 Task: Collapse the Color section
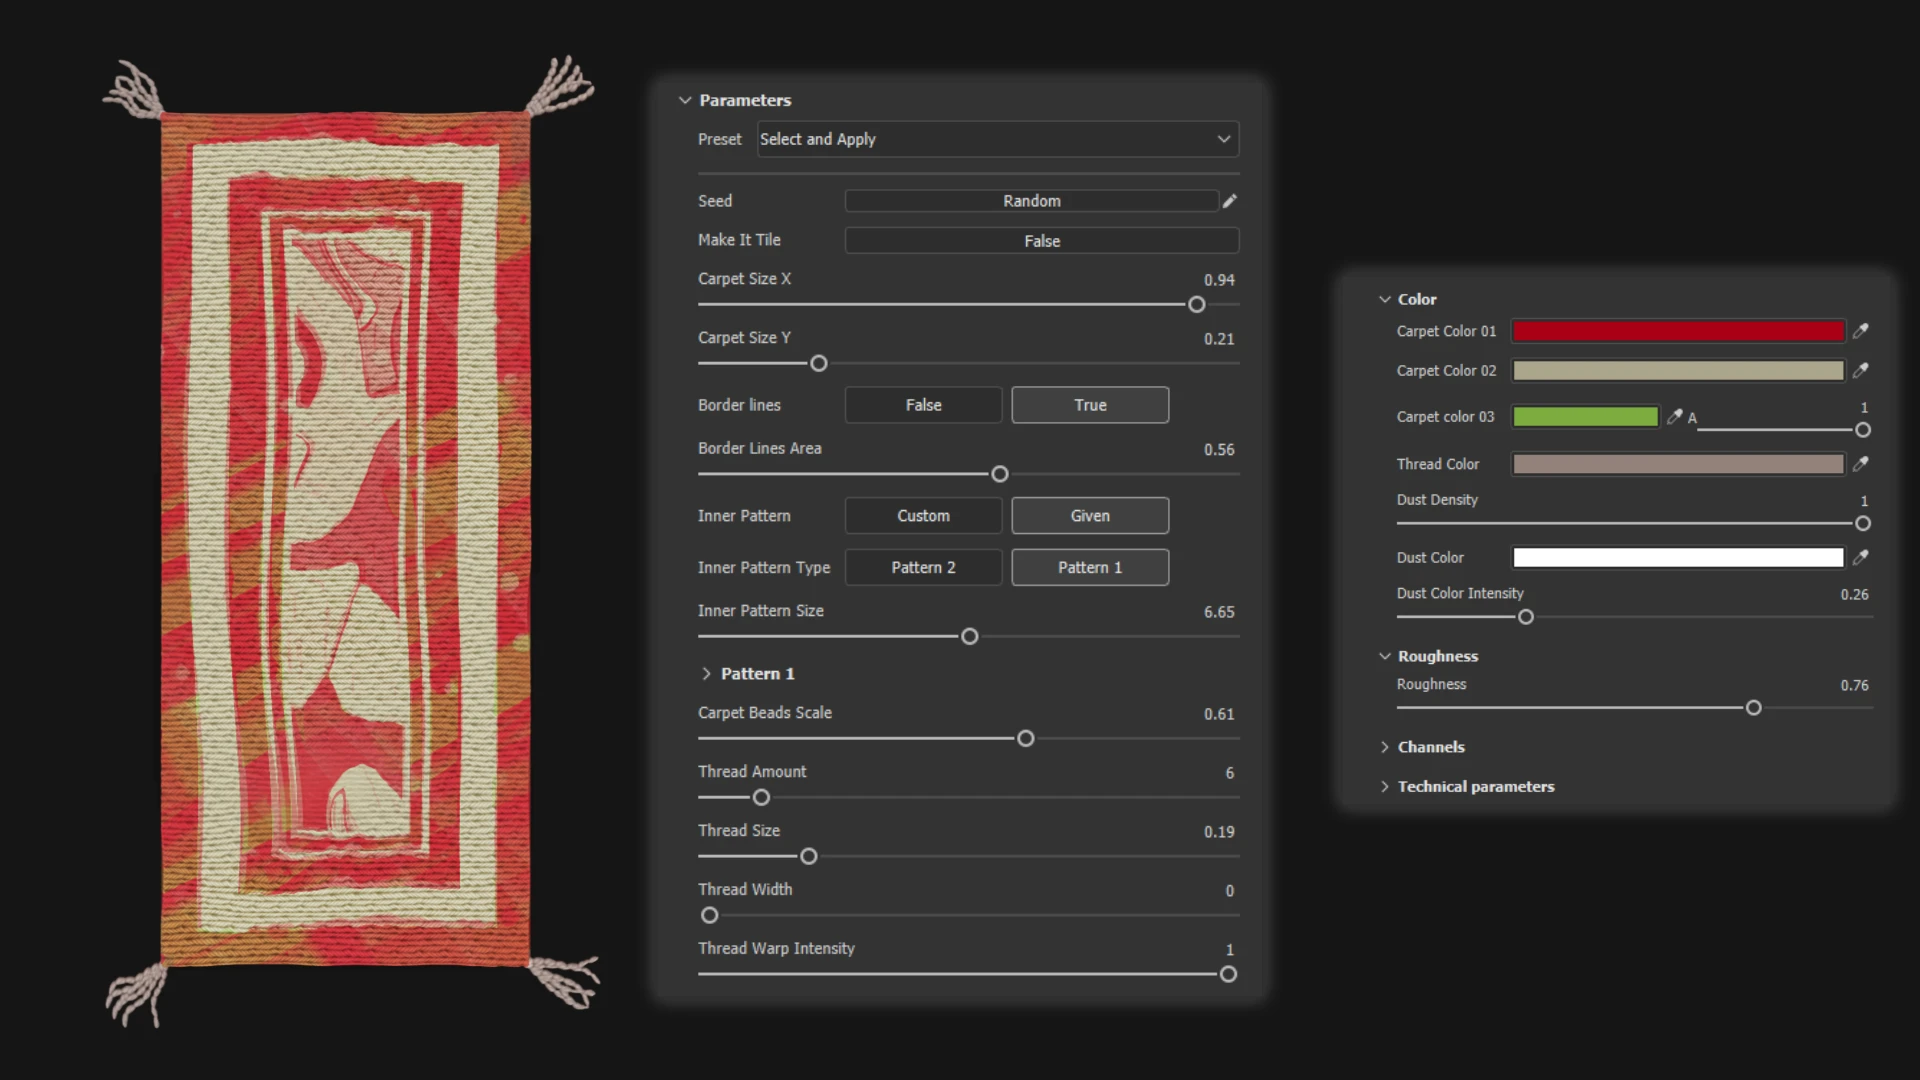coord(1385,299)
